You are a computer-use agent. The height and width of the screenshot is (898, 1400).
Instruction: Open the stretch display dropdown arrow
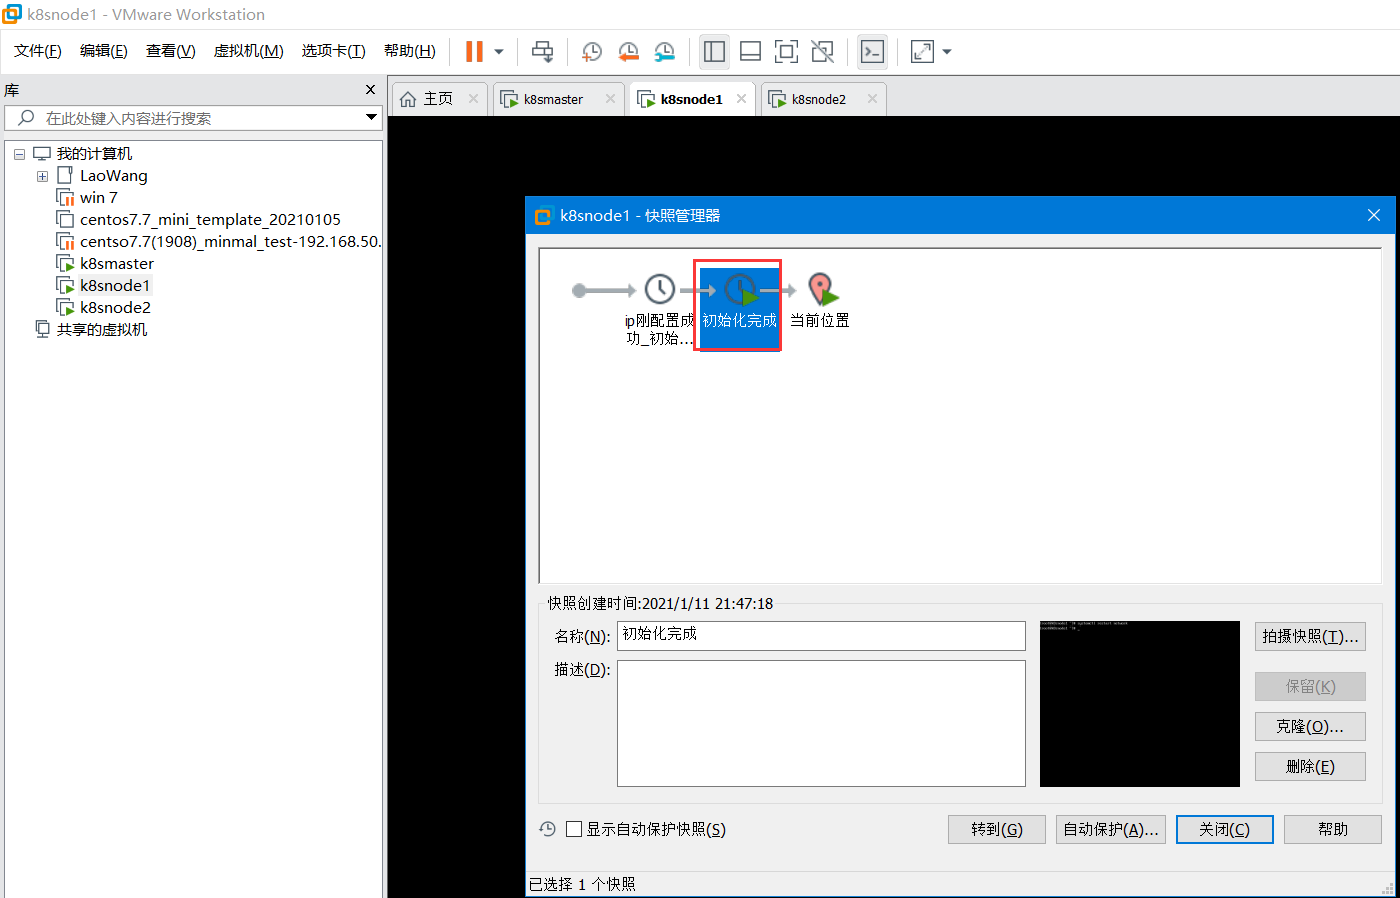tap(947, 52)
